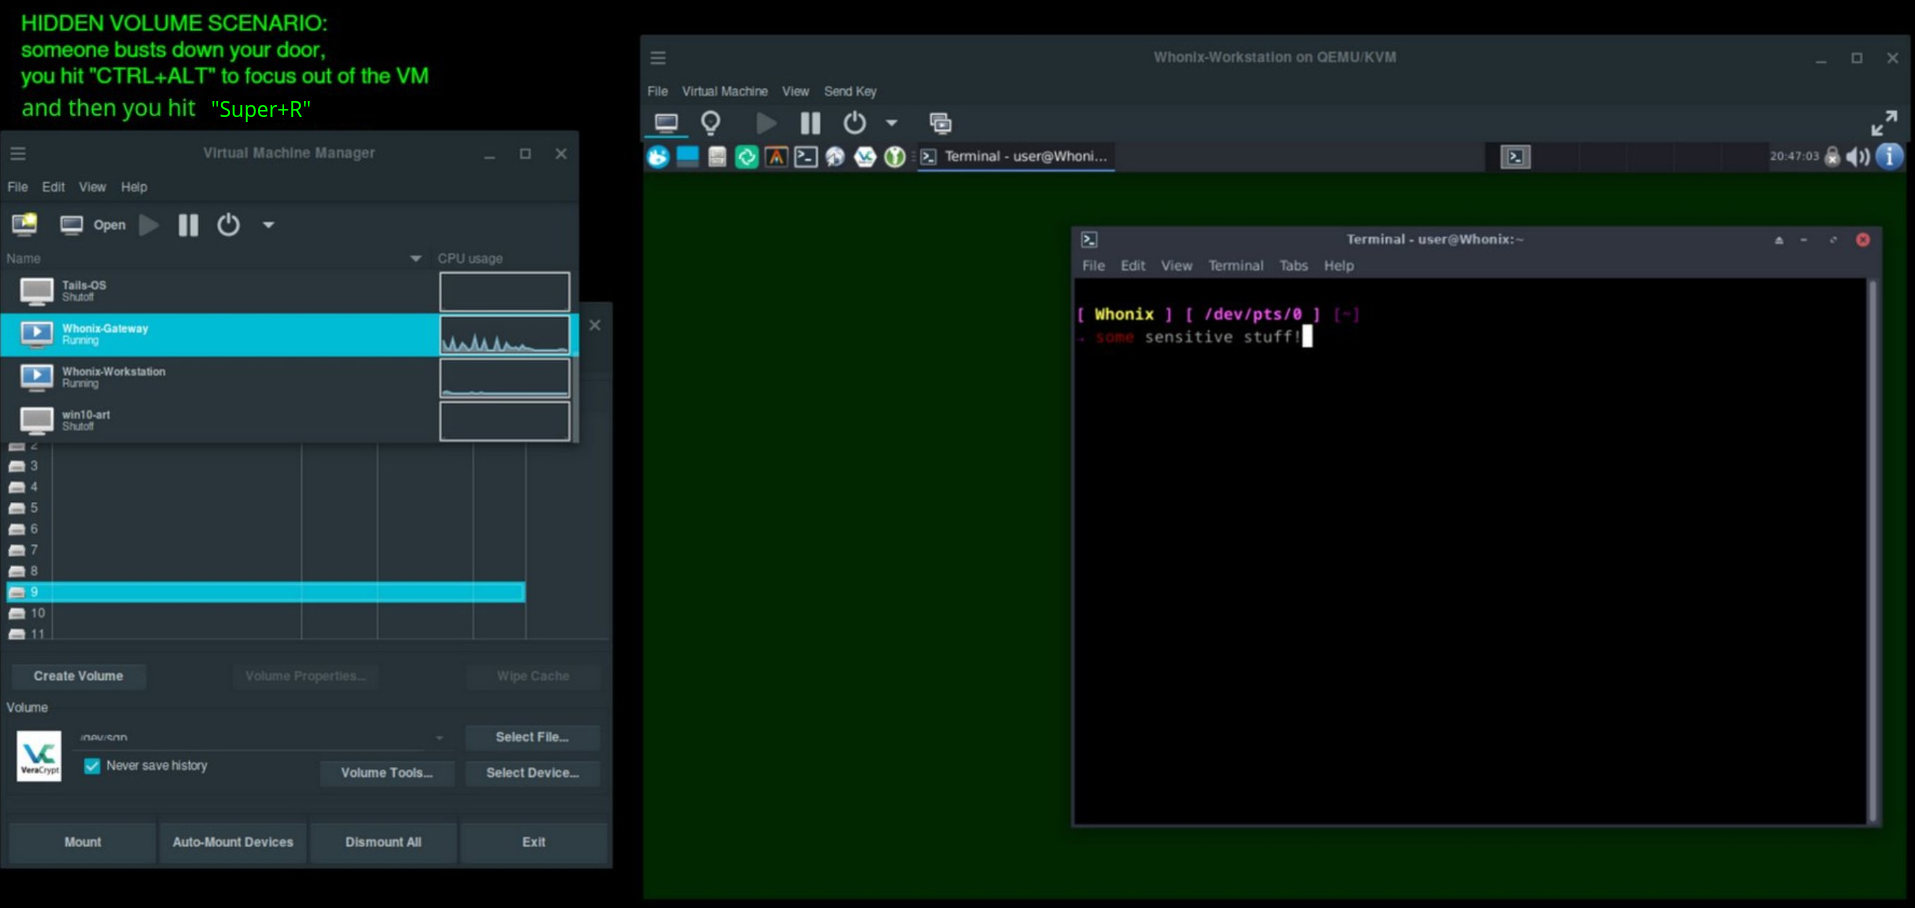Click the show desktop panel icon
The height and width of the screenshot is (908, 1915).
pos(687,157)
